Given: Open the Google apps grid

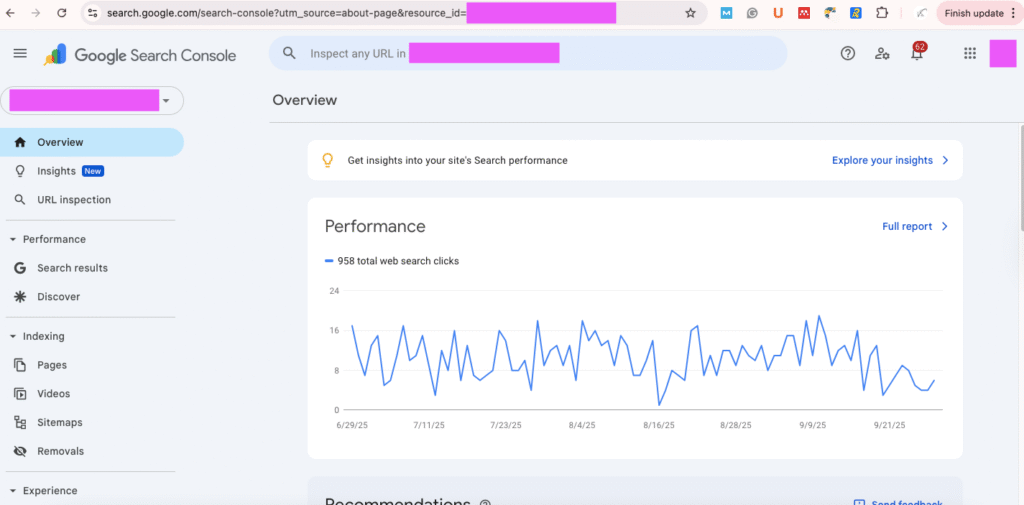Looking at the screenshot, I should point(969,54).
